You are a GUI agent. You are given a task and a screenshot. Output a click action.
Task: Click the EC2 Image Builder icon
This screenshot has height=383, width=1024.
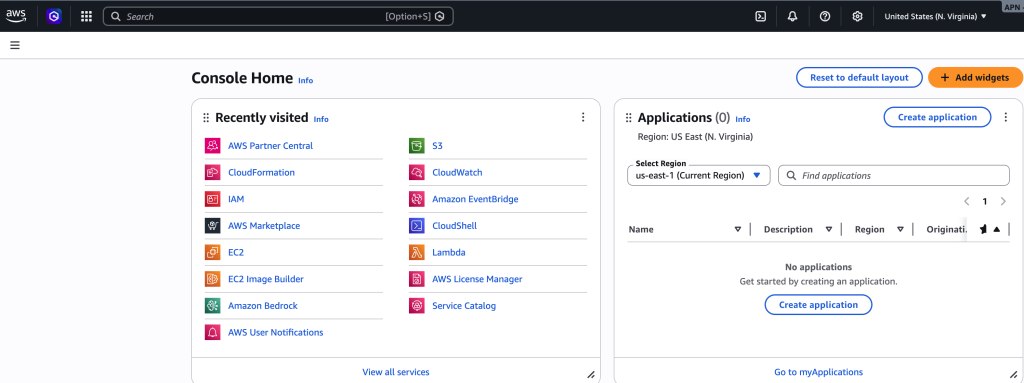(212, 279)
